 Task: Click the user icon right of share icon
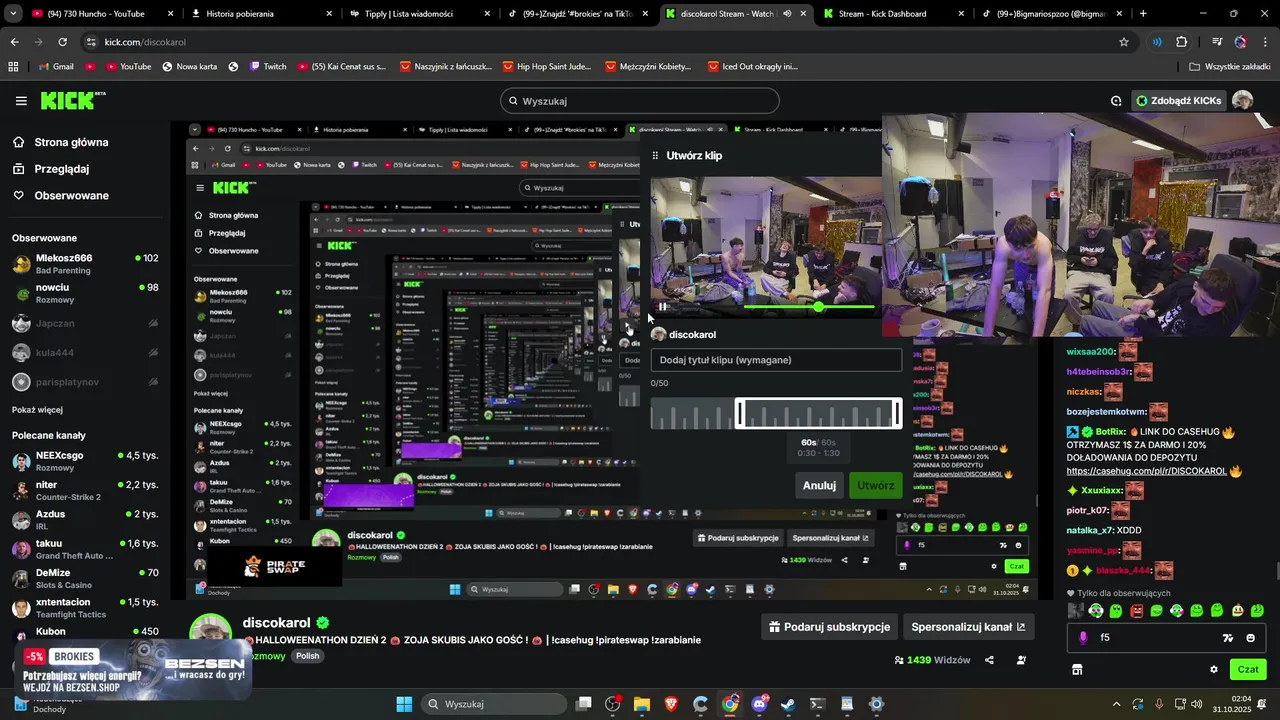click(x=1021, y=660)
